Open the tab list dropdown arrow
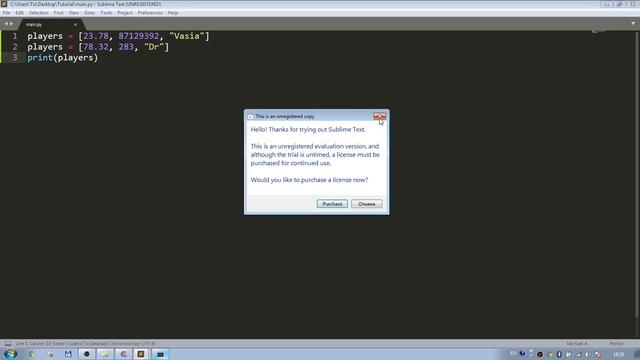This screenshot has width=640, height=360. pos(633,23)
